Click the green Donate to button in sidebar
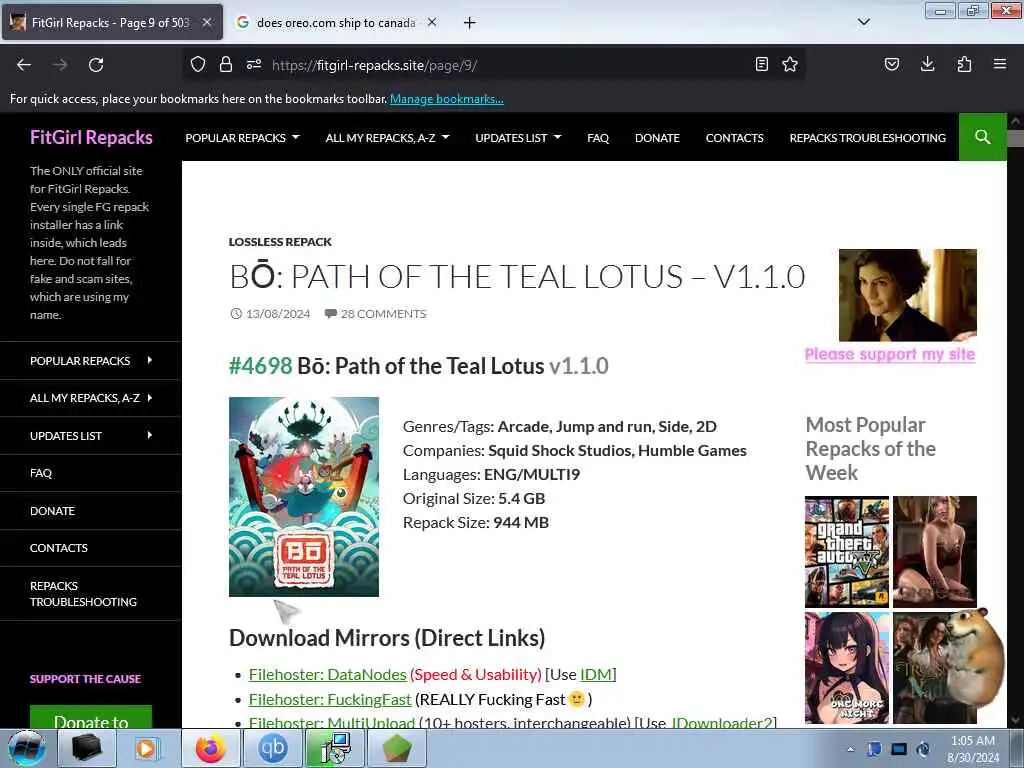This screenshot has height=768, width=1024. (x=91, y=717)
